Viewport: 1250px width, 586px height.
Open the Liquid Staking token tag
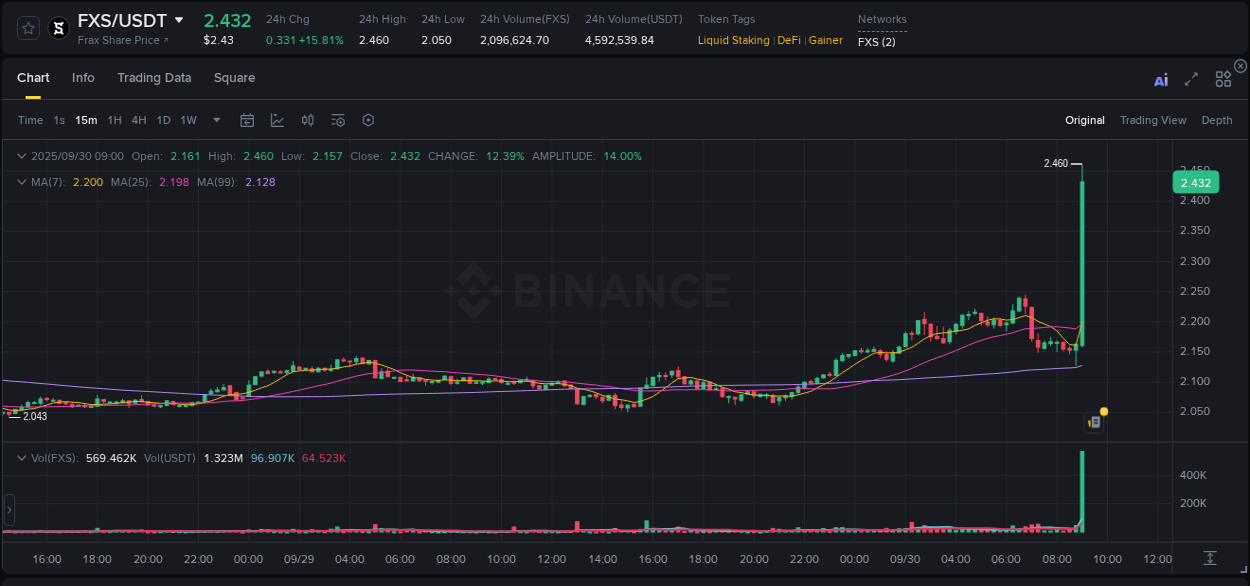[733, 41]
